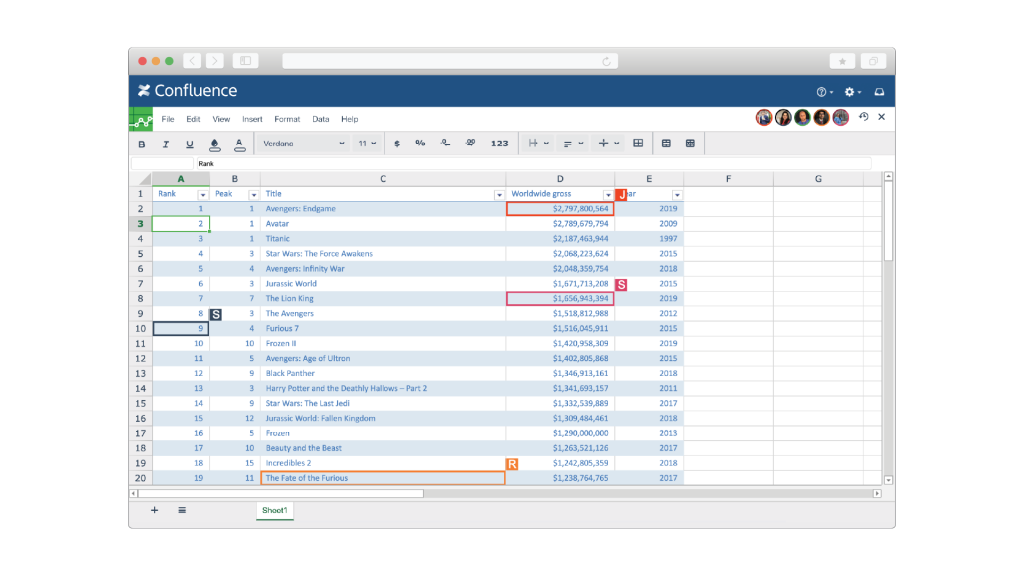The height and width of the screenshot is (576, 1024).
Task: Click the insert table rows icon
Action: (x=666, y=143)
